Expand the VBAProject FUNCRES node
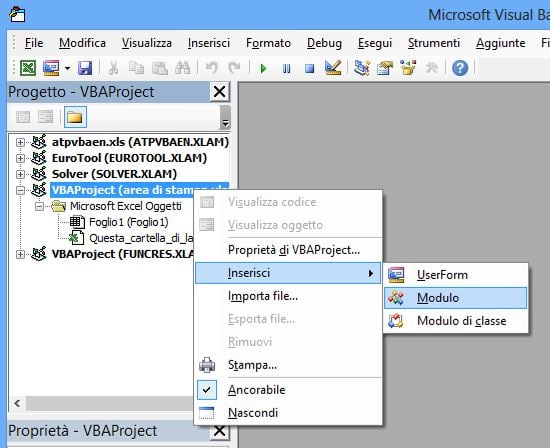This screenshot has height=448, width=550. (x=20, y=254)
